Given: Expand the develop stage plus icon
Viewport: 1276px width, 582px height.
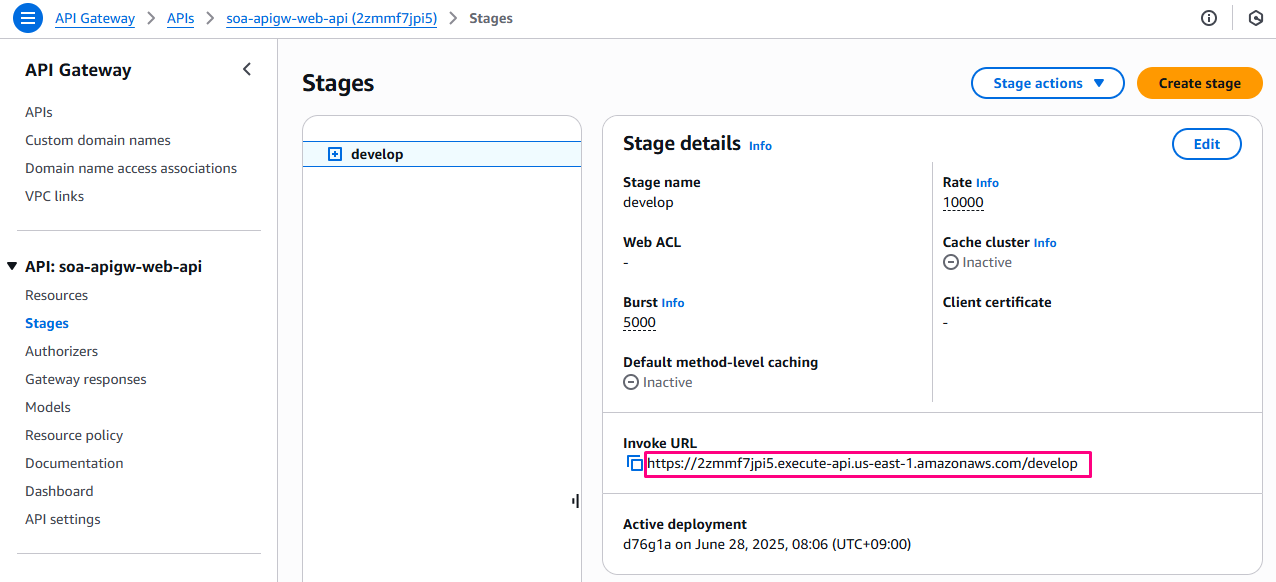Looking at the screenshot, I should pos(335,154).
